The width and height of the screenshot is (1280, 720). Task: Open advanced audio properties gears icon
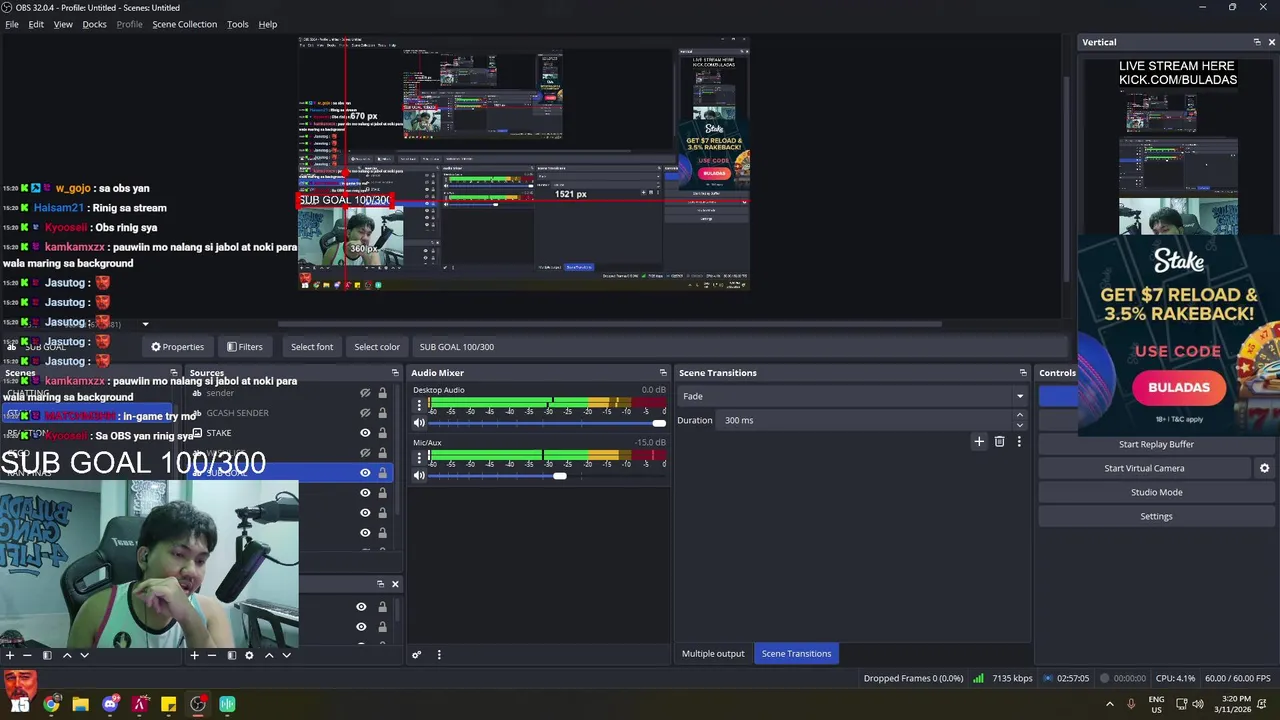pyautogui.click(x=417, y=655)
